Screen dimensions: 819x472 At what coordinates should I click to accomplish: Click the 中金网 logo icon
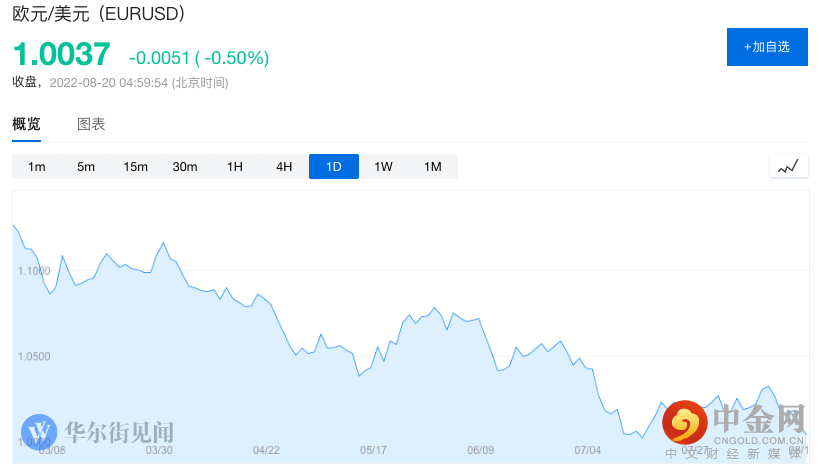tap(685, 421)
